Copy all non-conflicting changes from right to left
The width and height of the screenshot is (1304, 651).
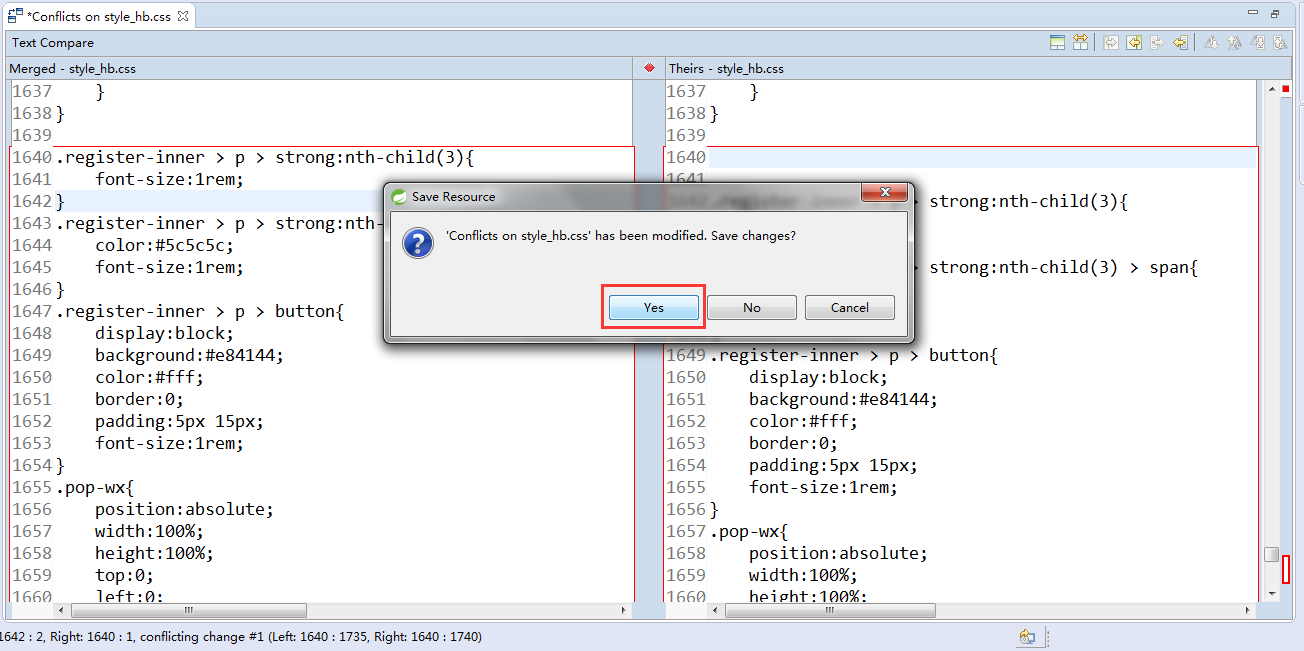[1134, 42]
